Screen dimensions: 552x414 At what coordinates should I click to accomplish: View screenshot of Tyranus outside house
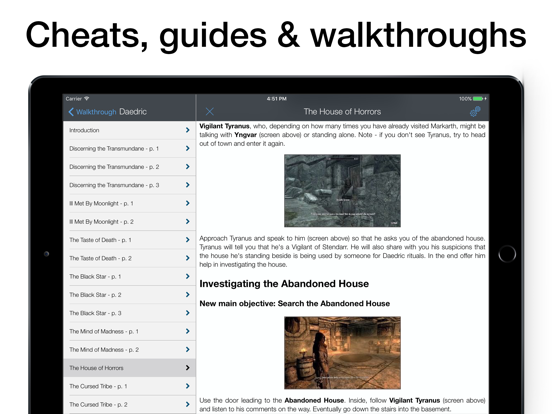click(x=343, y=191)
